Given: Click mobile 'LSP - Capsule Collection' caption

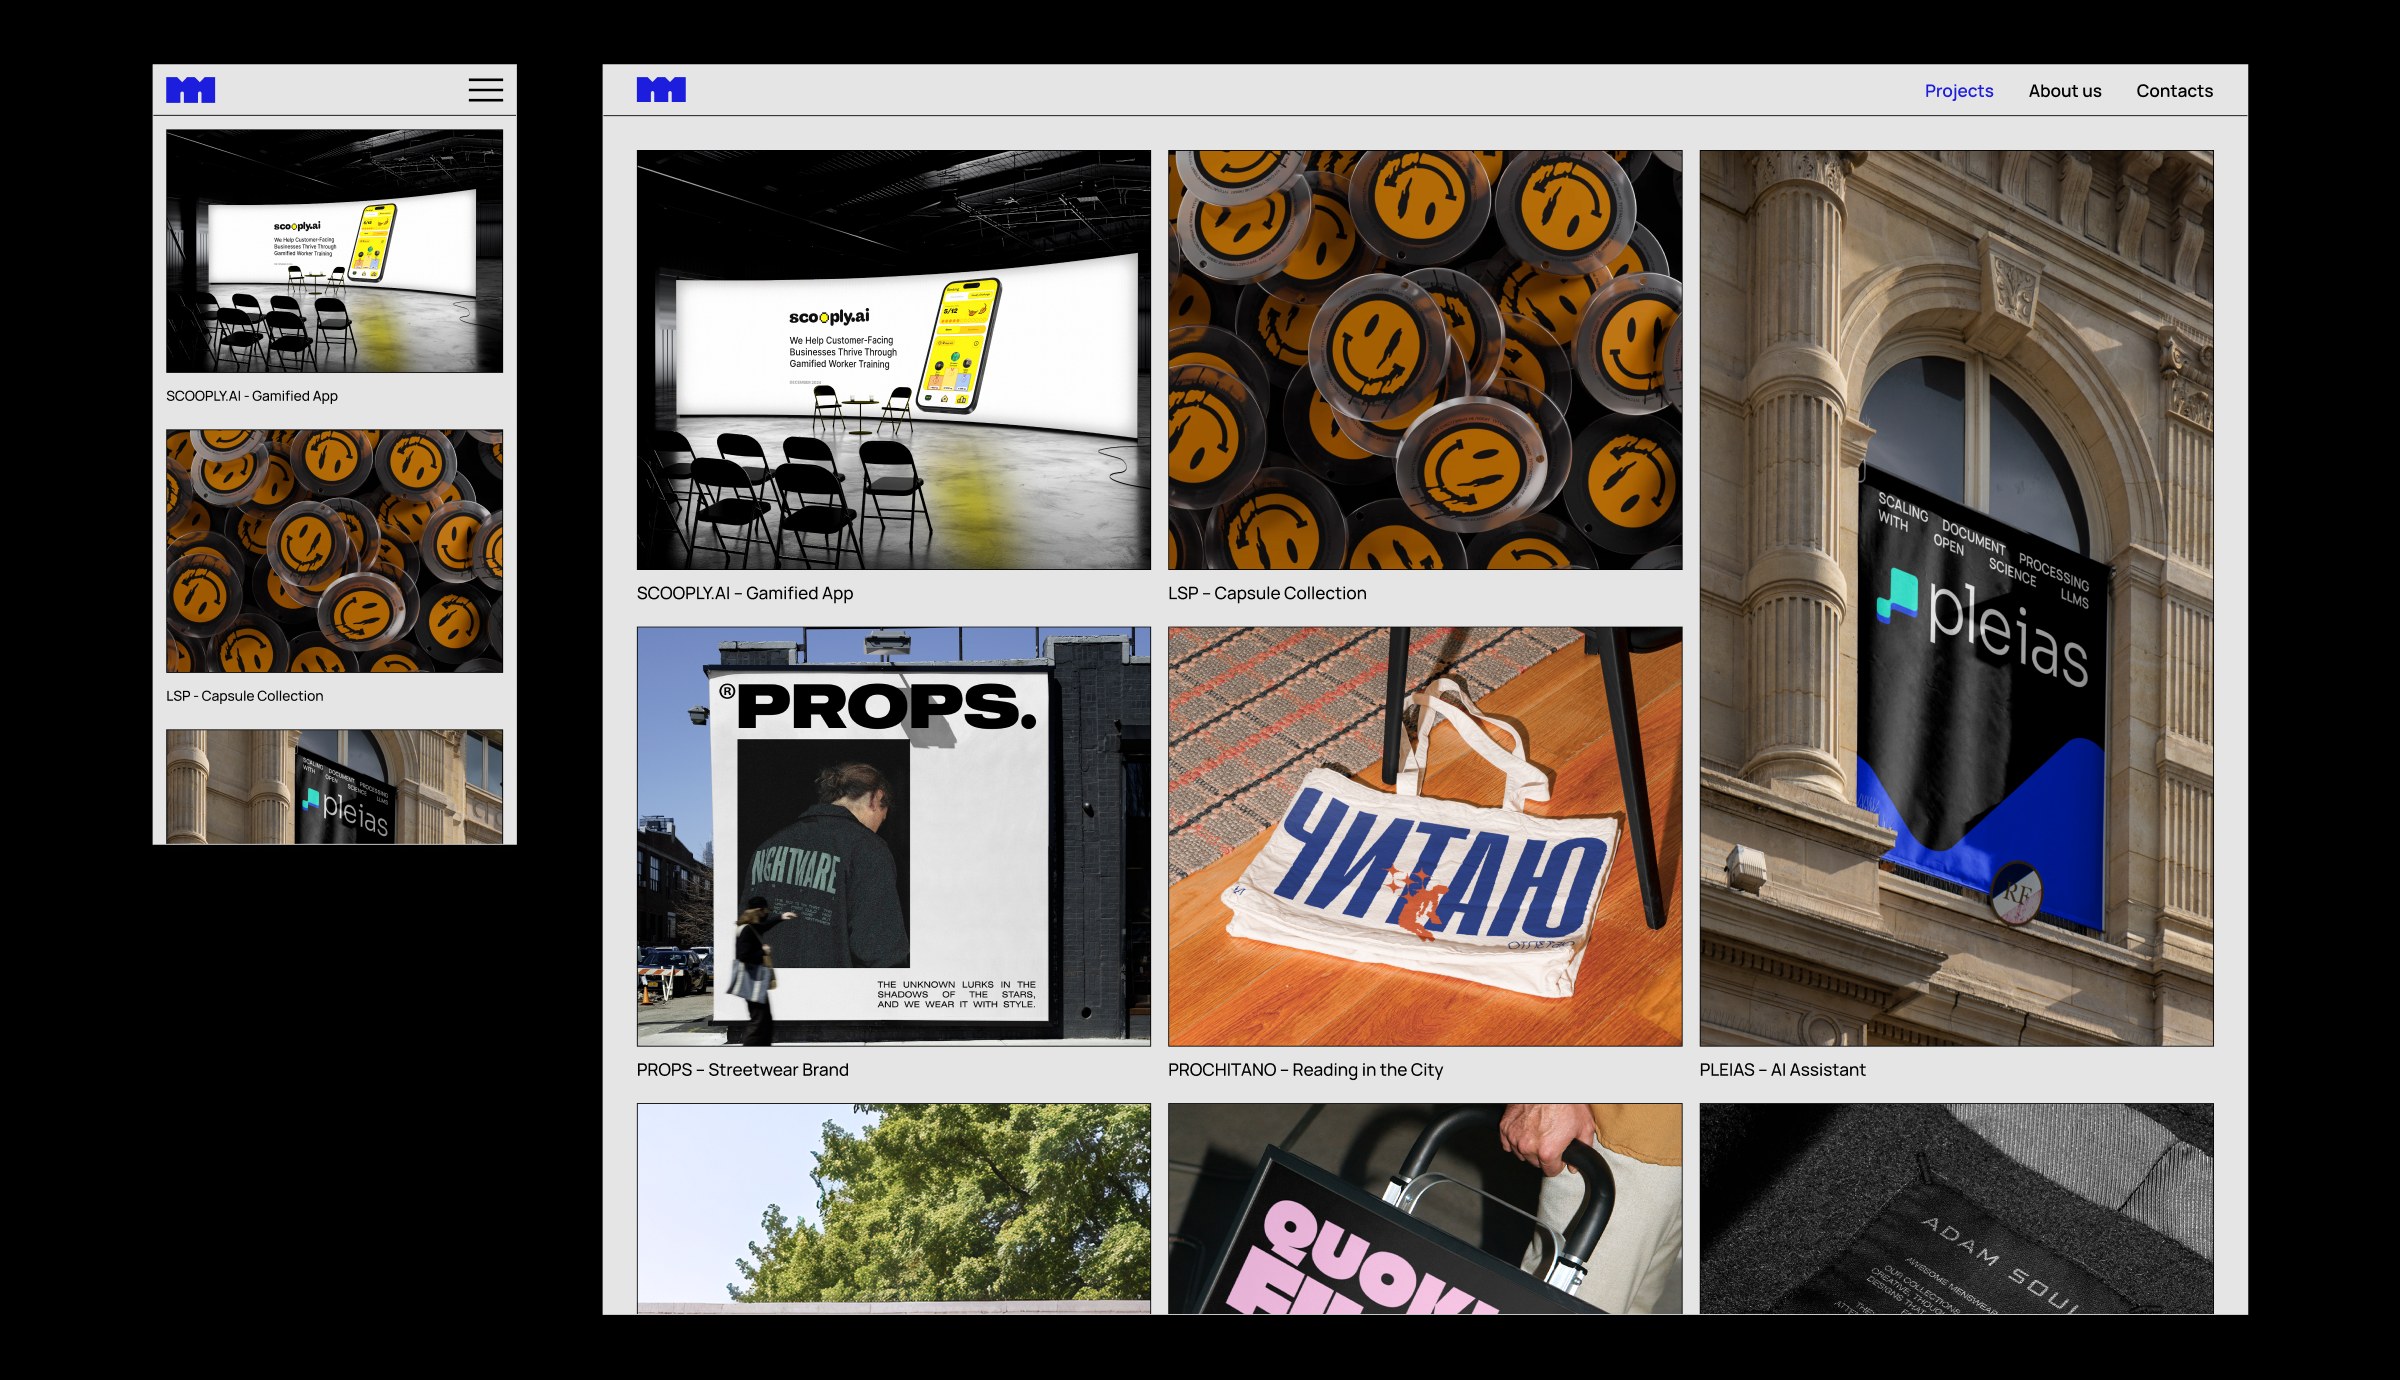Looking at the screenshot, I should [245, 696].
